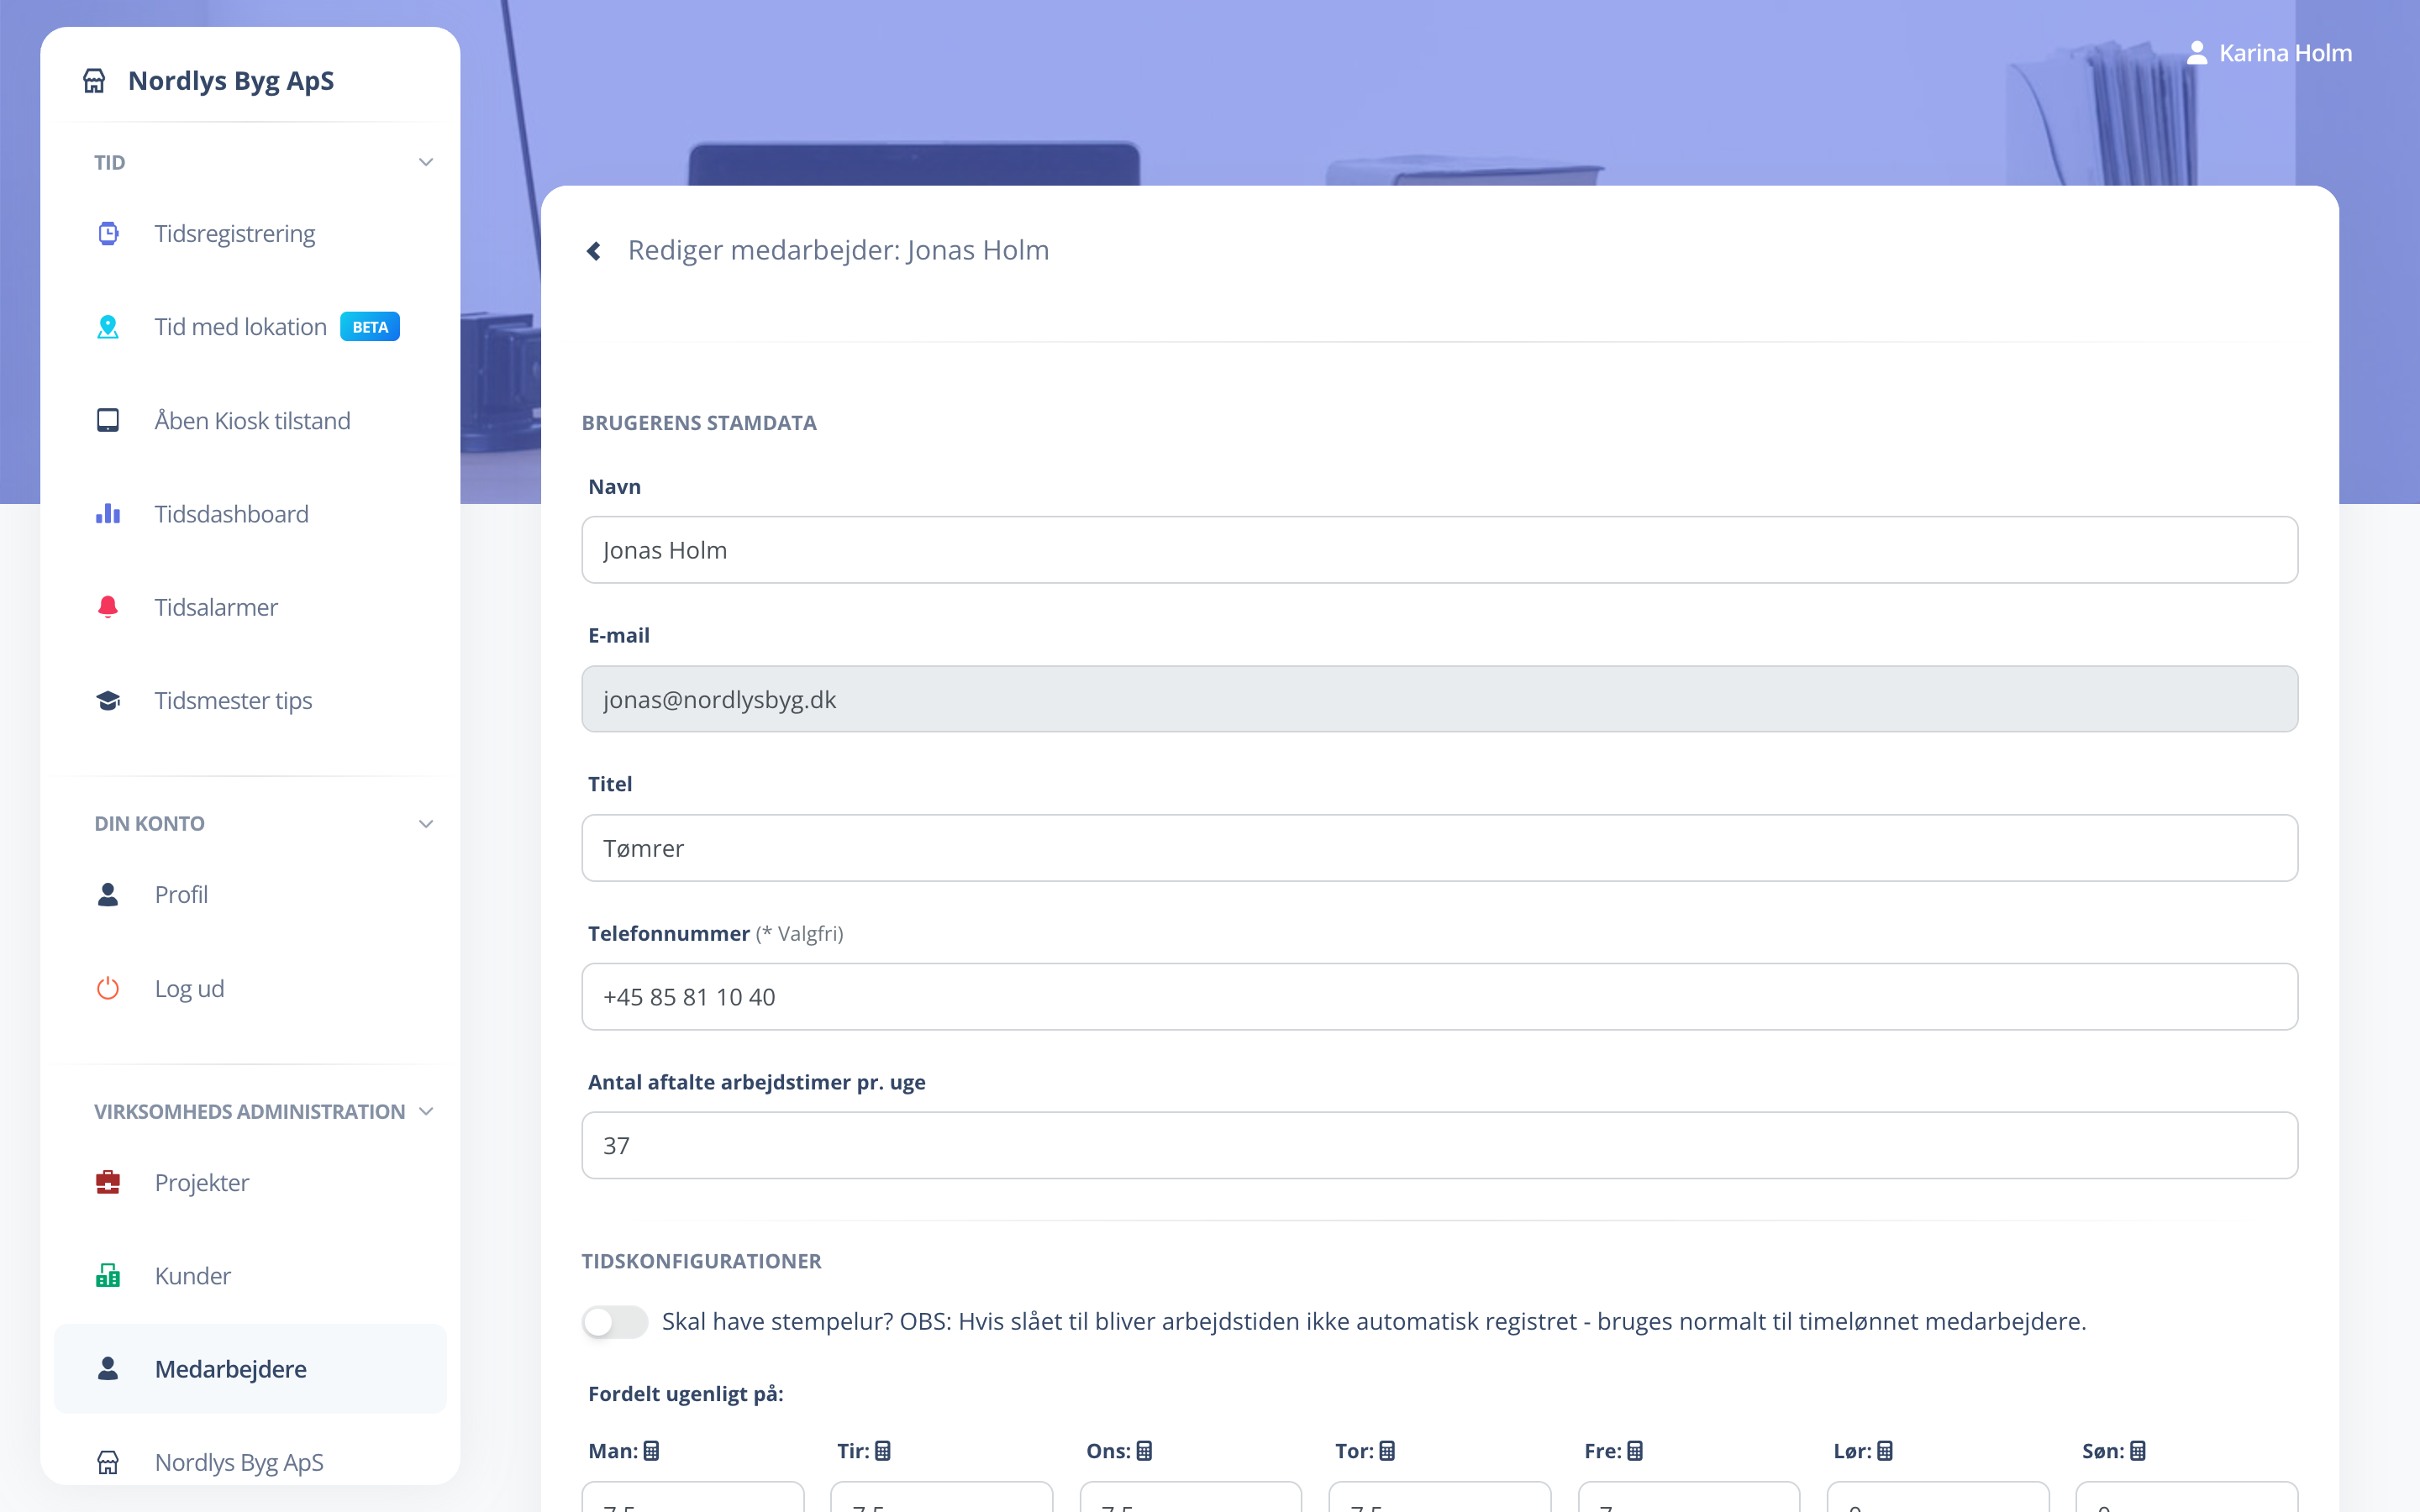Click the calculator icon next to Ons:

[1144, 1450]
